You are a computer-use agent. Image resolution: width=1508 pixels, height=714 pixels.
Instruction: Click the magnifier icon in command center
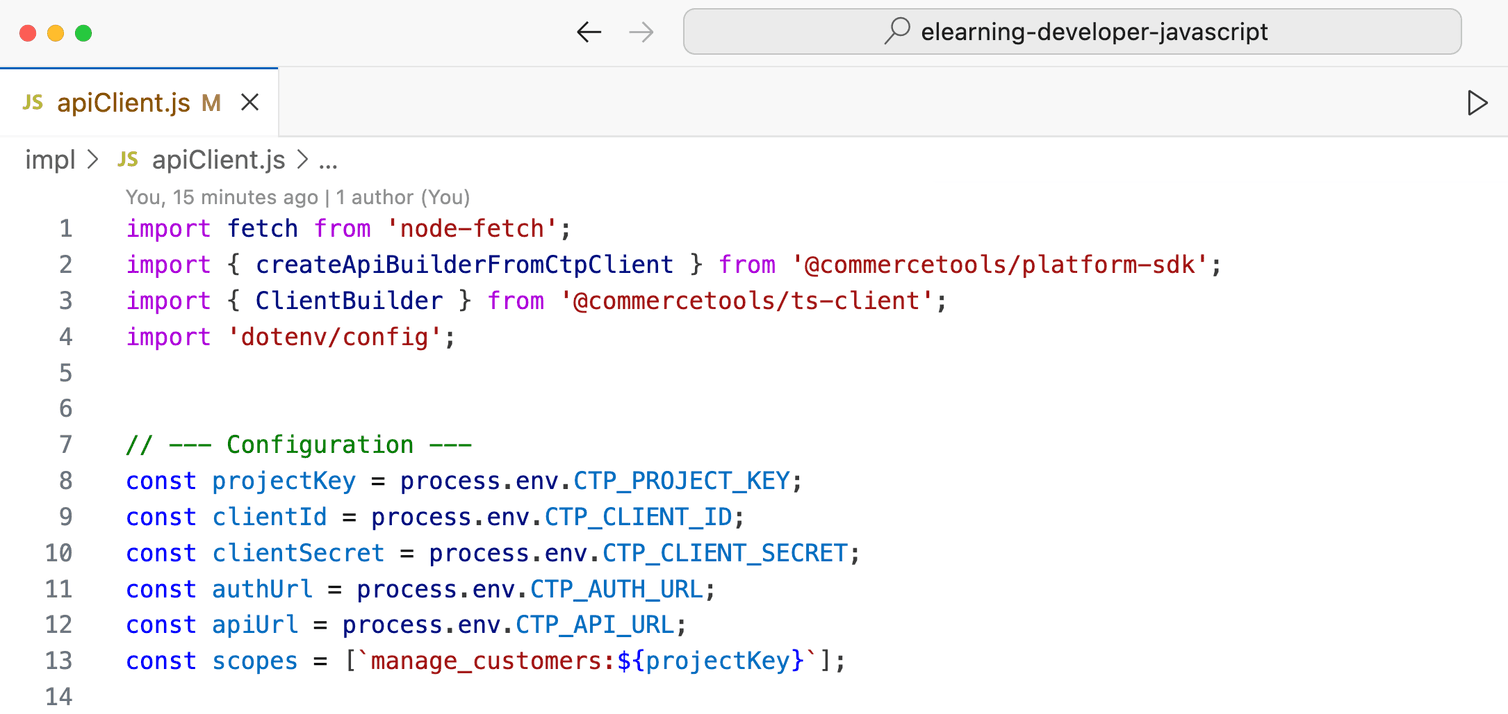point(897,31)
